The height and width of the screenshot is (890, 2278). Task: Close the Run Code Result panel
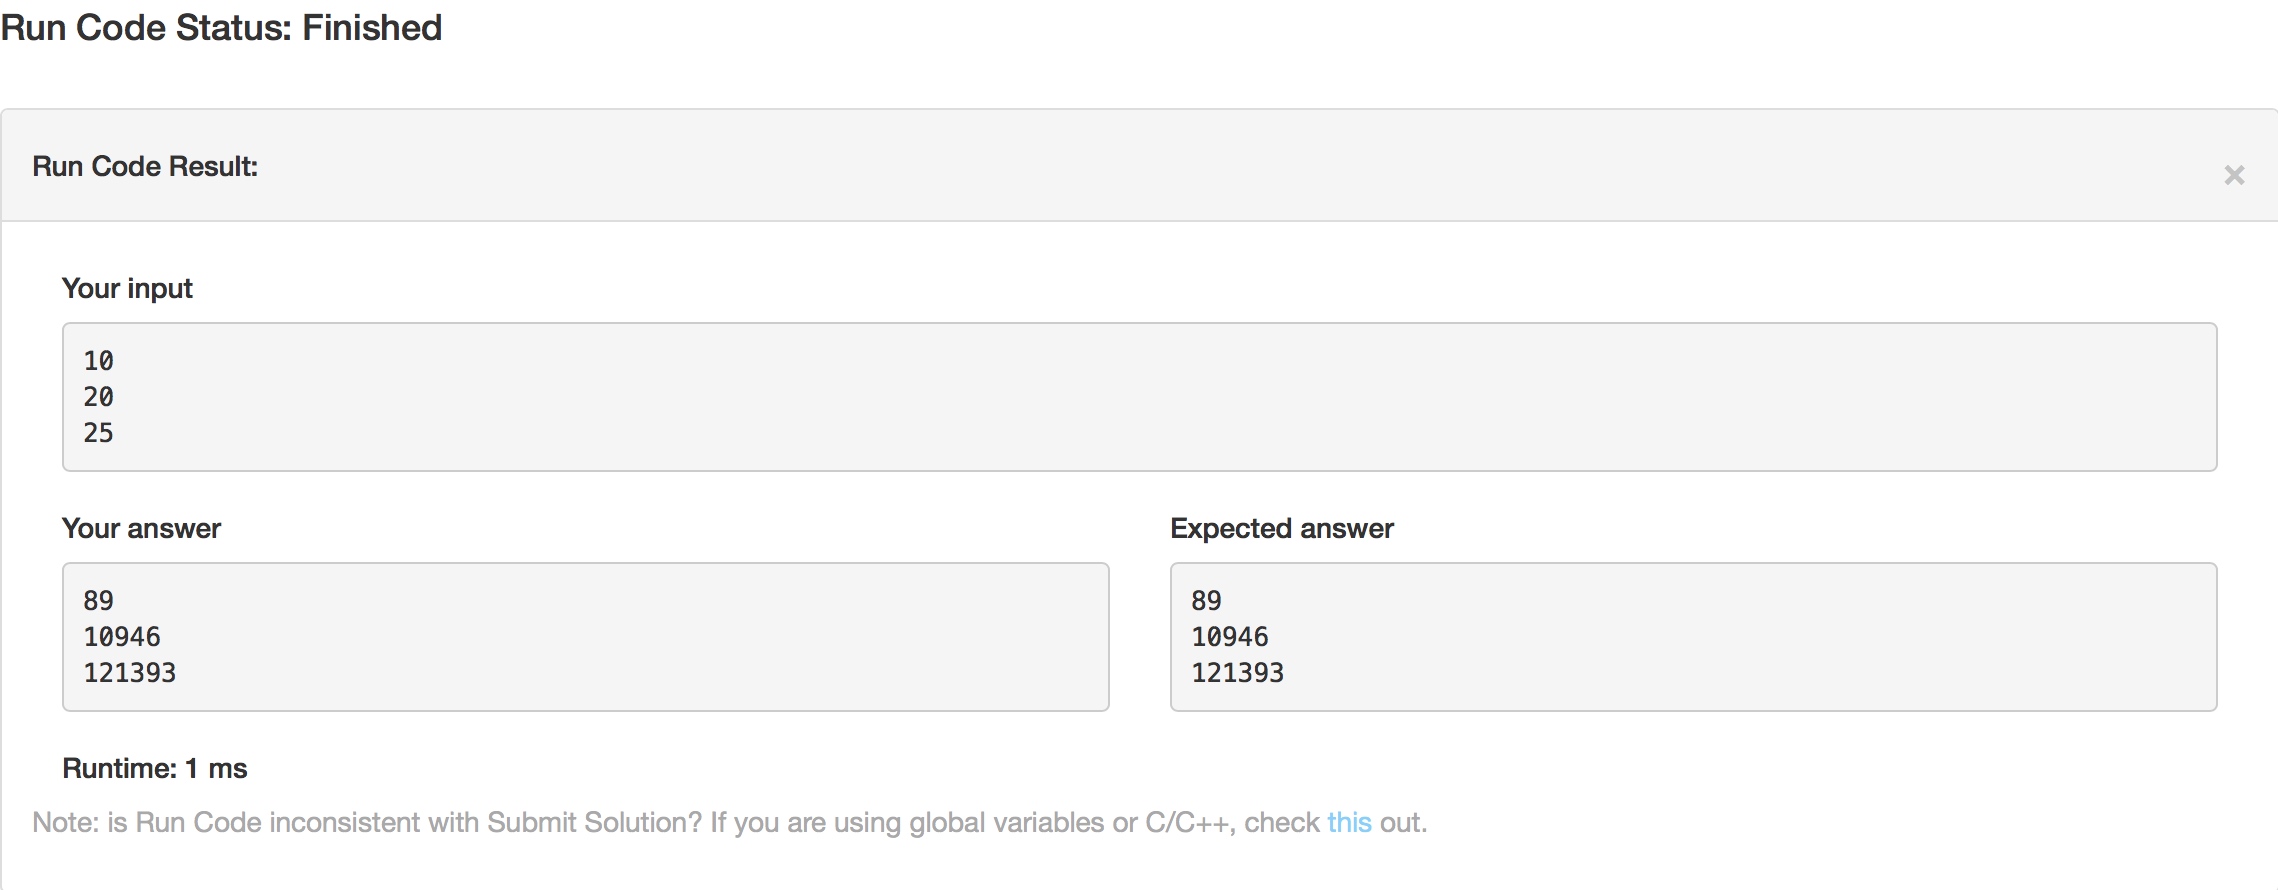coord(2234,175)
